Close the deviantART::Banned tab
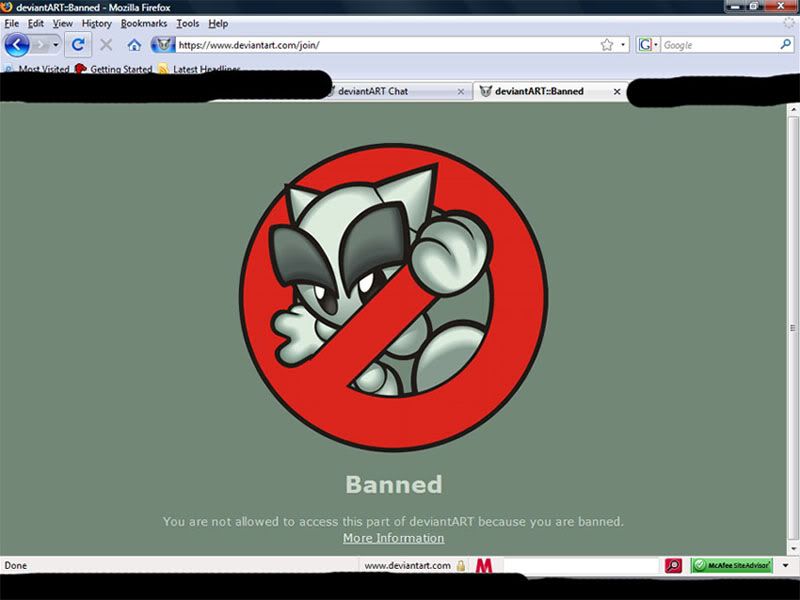Viewport: 800px width, 600px height. 617,92
